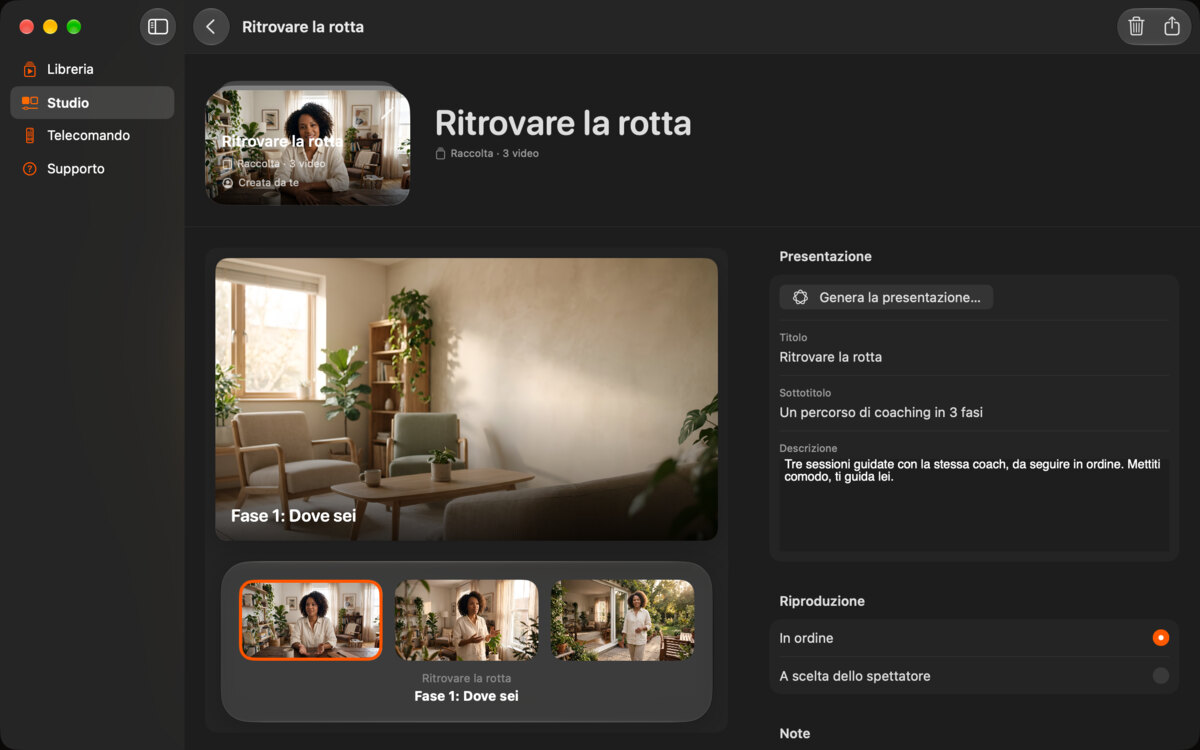Click the 'Presentazione' section header
The width and height of the screenshot is (1200, 750).
click(x=826, y=257)
